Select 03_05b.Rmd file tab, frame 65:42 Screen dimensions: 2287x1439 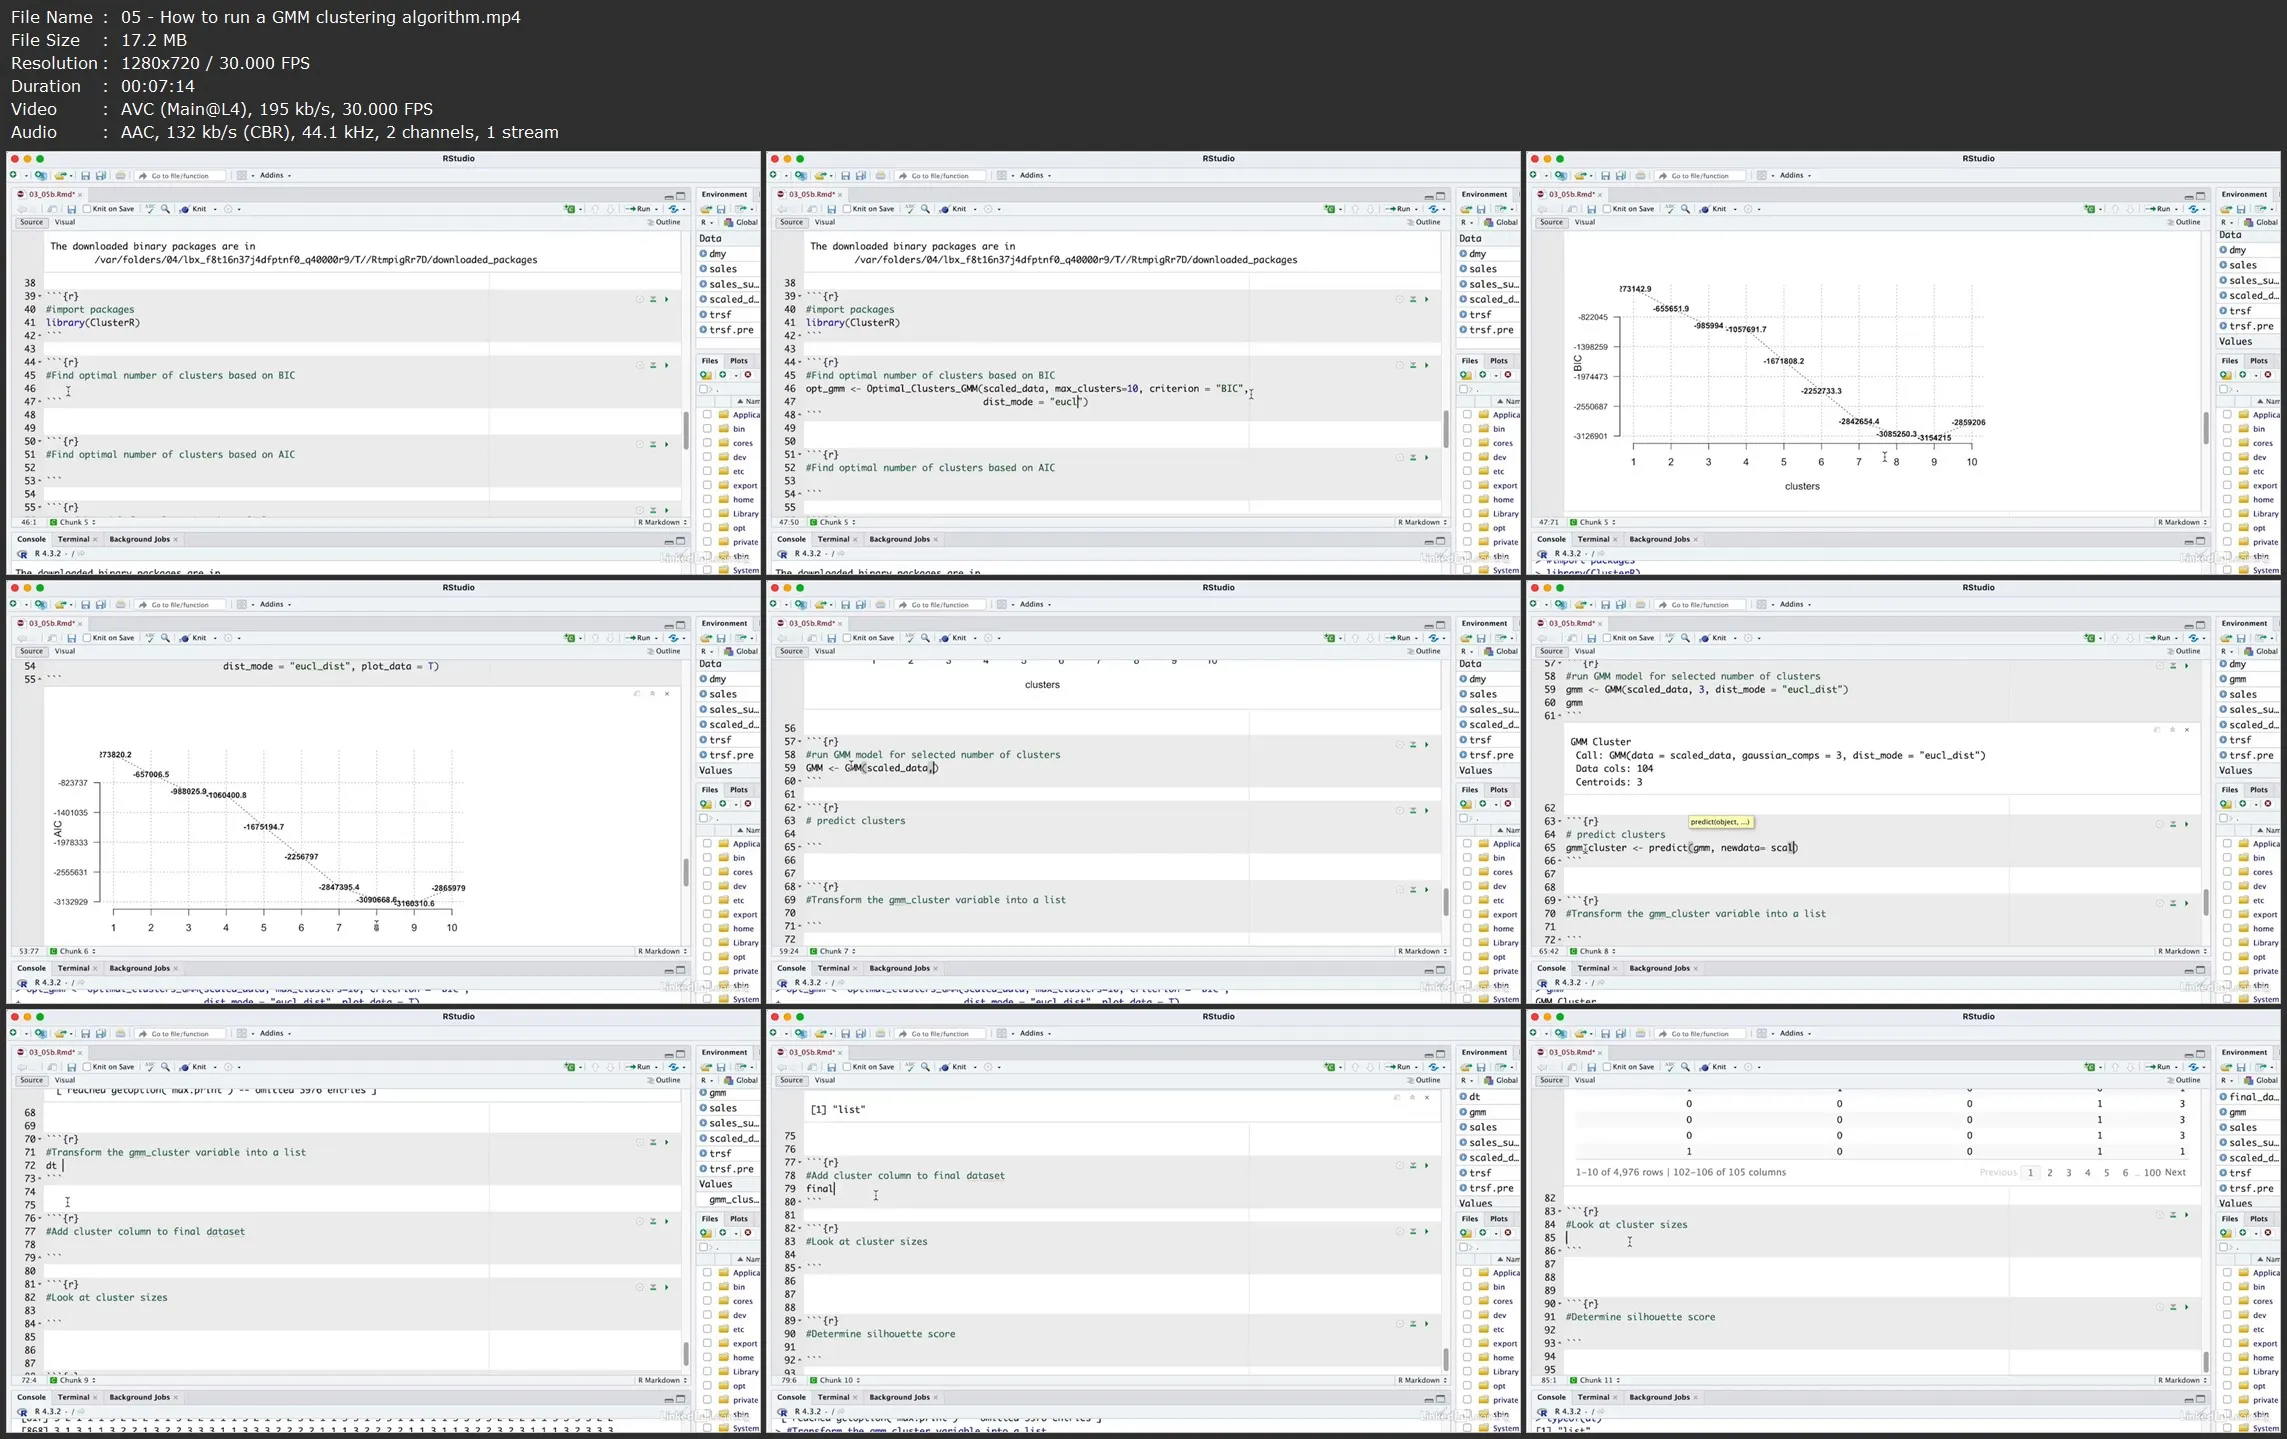point(1570,623)
